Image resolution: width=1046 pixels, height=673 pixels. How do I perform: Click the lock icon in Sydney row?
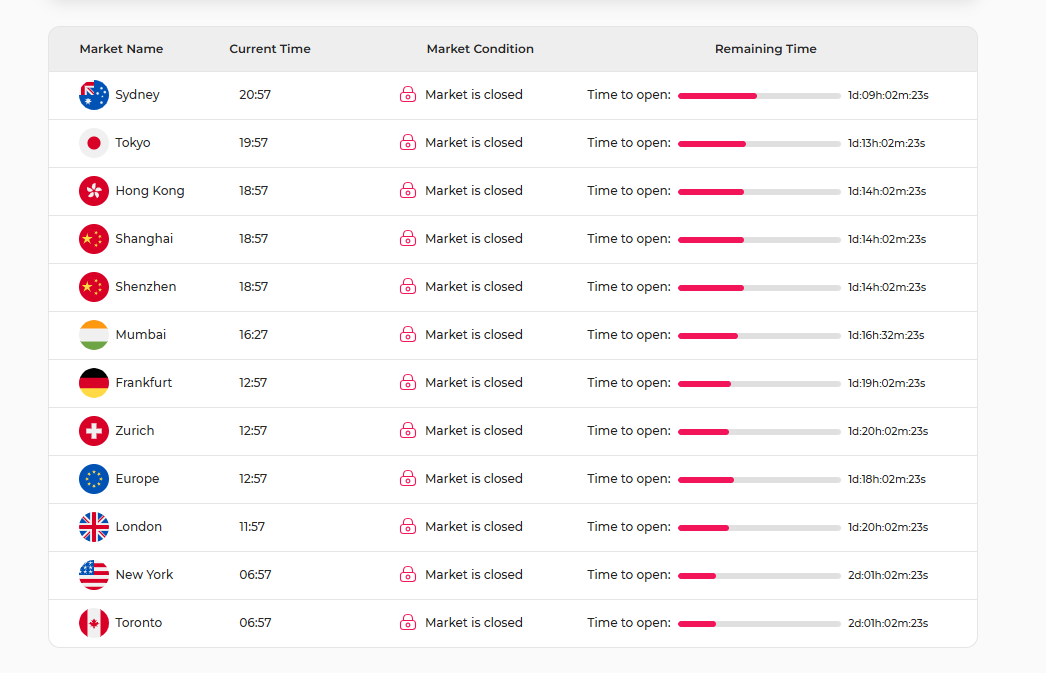coord(408,95)
